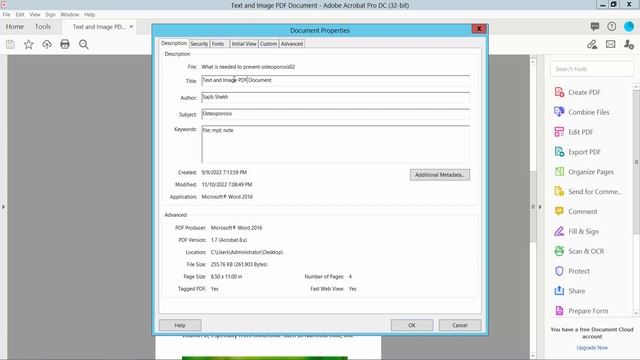Click the Additional Metadata button
Viewport: 640px width, 360px height.
[440, 175]
